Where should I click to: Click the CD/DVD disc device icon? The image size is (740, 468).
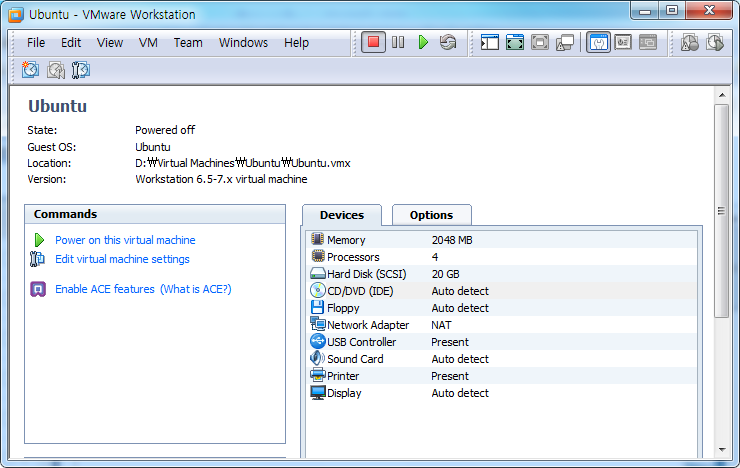pos(318,290)
